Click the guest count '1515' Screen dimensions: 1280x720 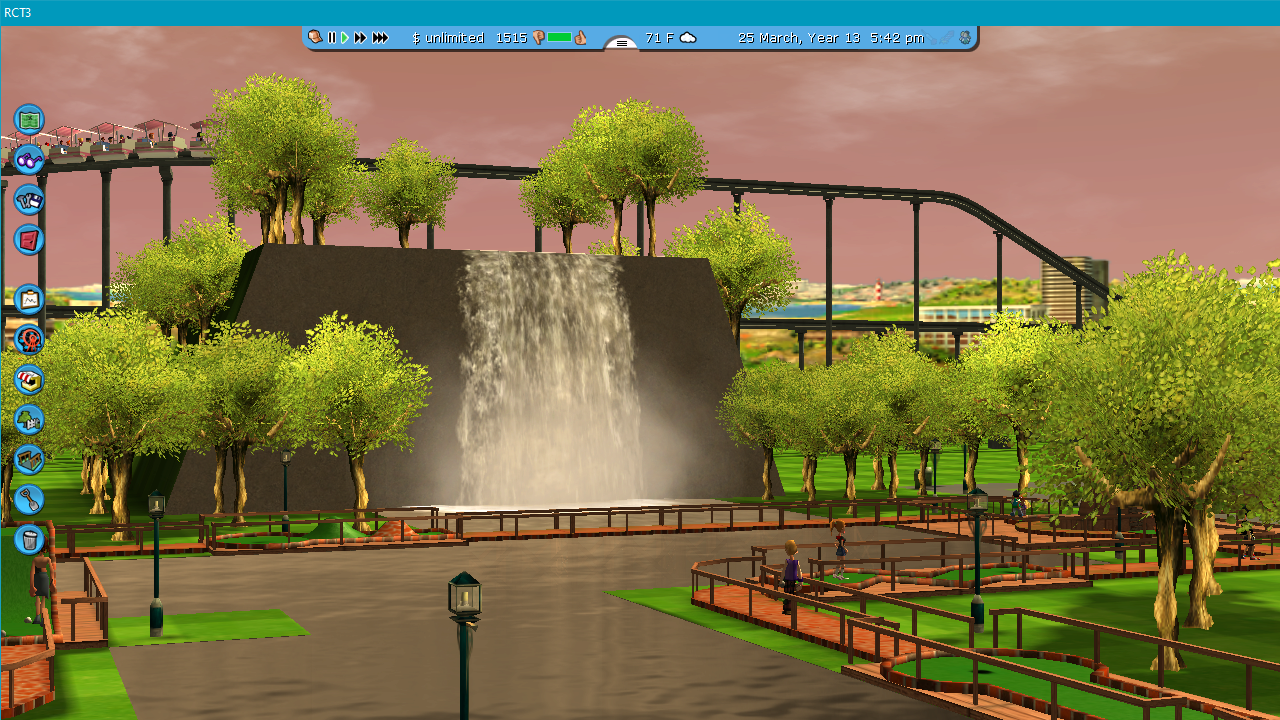(510, 38)
